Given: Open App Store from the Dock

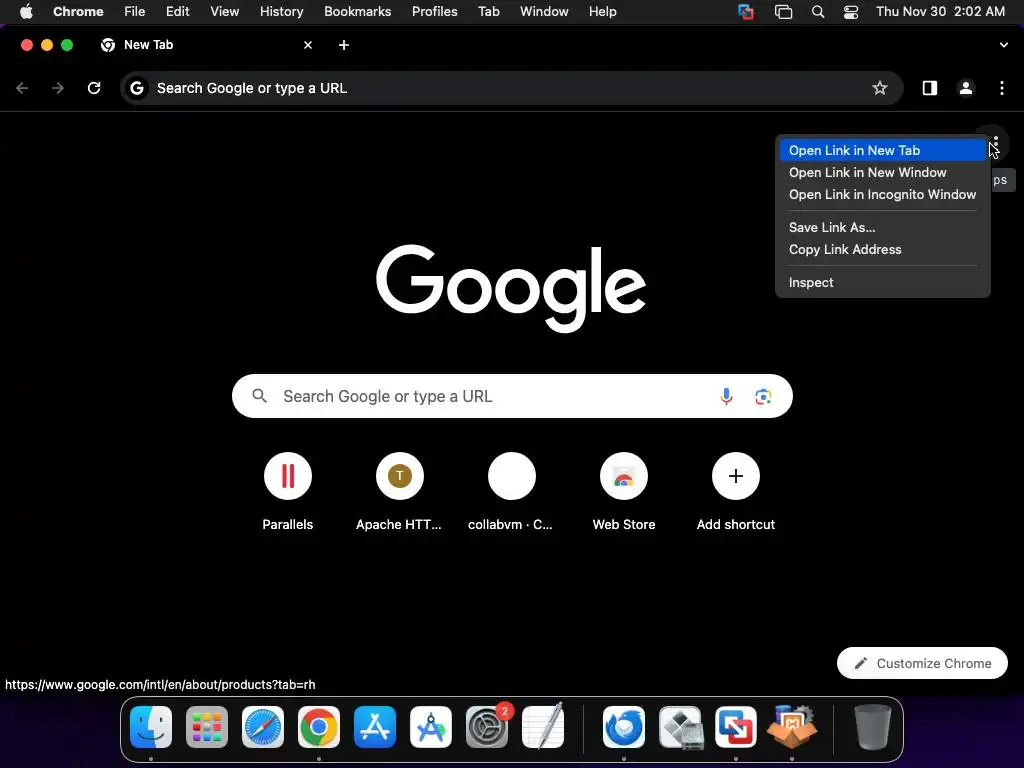Looking at the screenshot, I should (375, 727).
